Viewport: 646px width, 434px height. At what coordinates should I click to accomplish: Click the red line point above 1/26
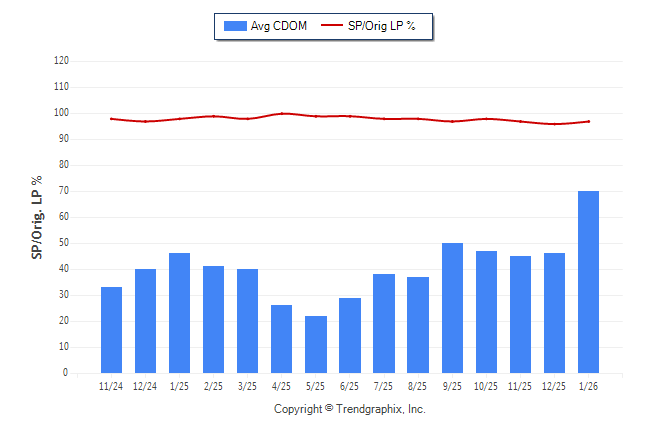coord(588,121)
